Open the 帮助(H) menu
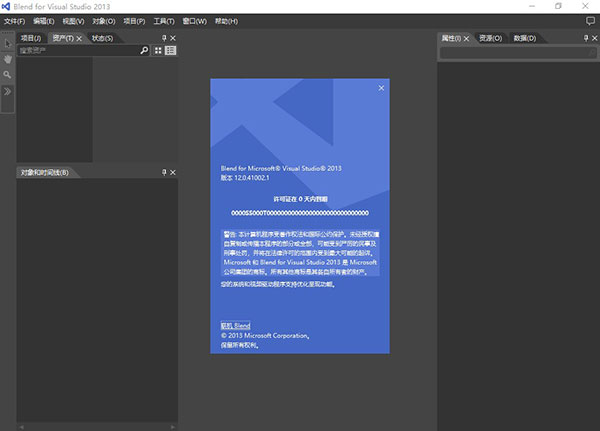 [x=227, y=20]
